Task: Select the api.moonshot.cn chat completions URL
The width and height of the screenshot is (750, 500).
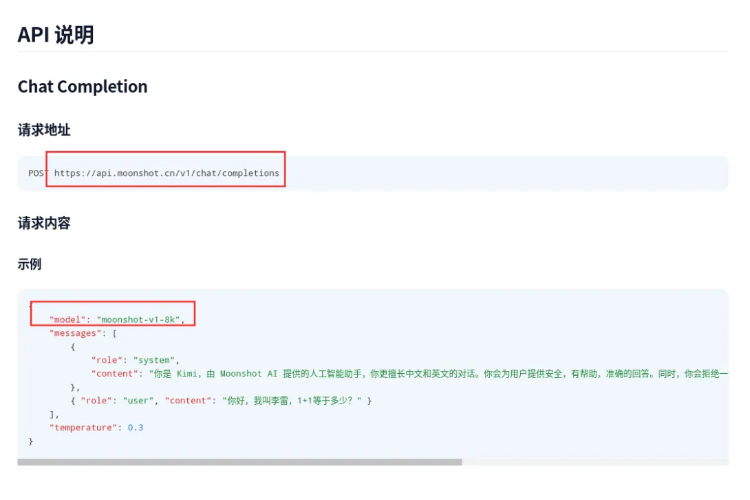Action: pyautogui.click(x=166, y=173)
